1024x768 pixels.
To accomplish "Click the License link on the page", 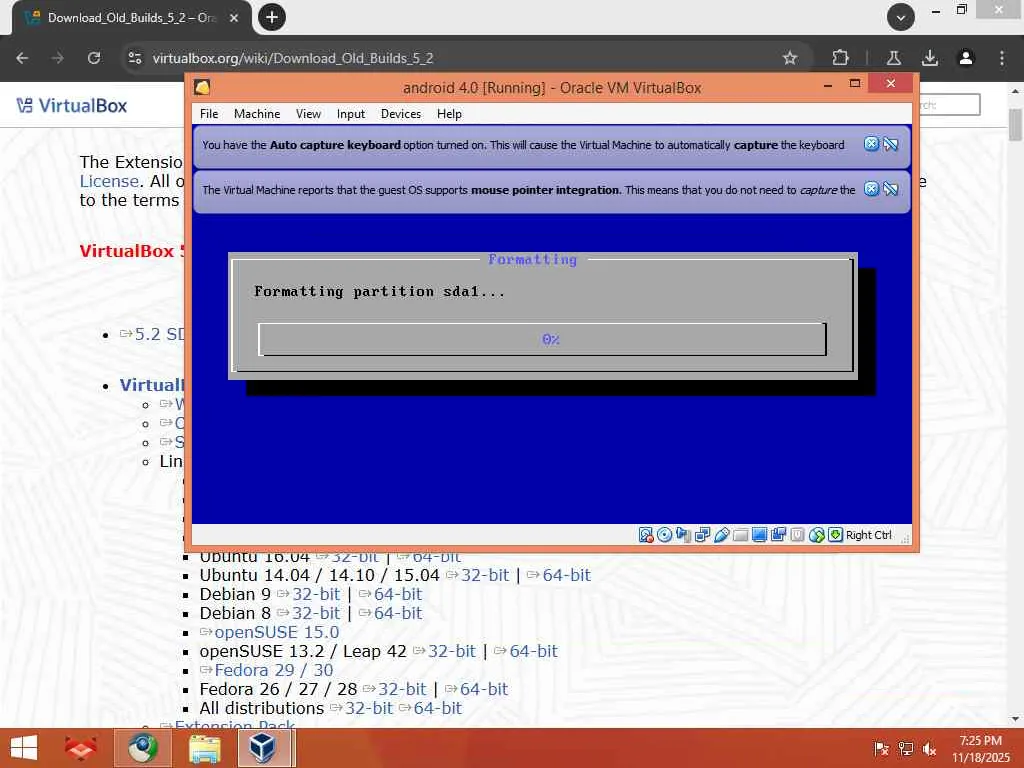I will coord(109,181).
